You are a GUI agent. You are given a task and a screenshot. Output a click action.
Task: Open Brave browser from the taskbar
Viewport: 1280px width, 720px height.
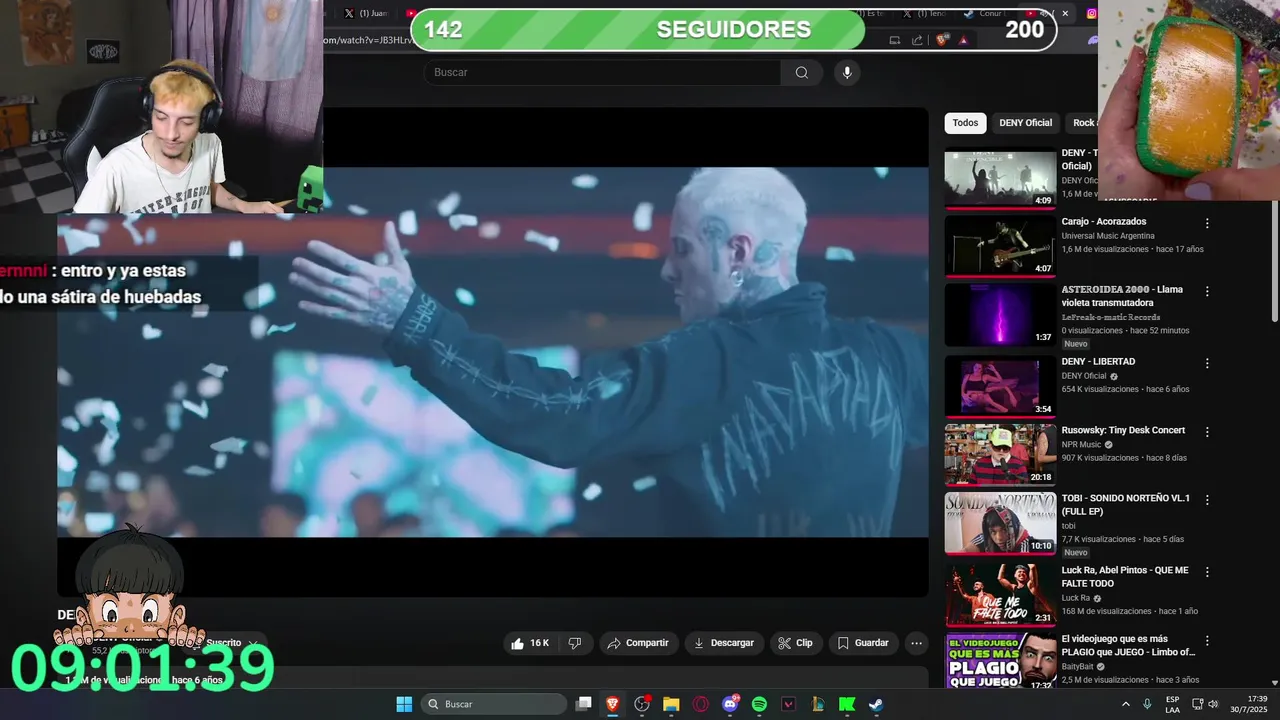pyautogui.click(x=613, y=704)
